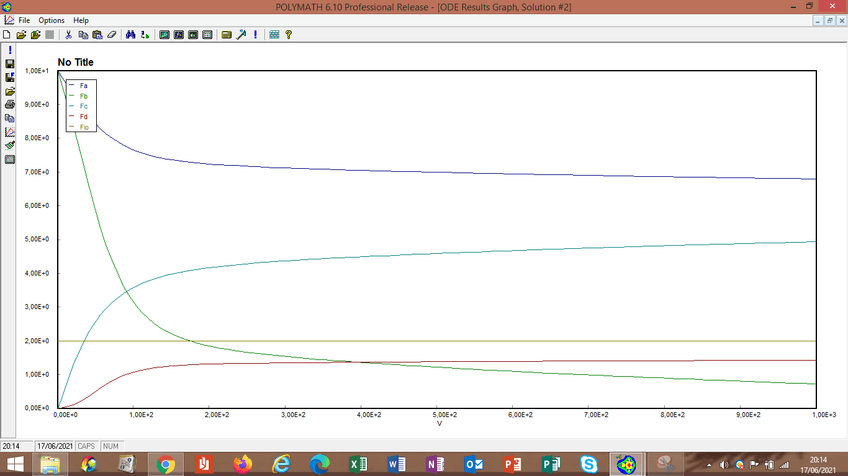Open the File menu
This screenshot has height=476, width=848.
coord(24,20)
